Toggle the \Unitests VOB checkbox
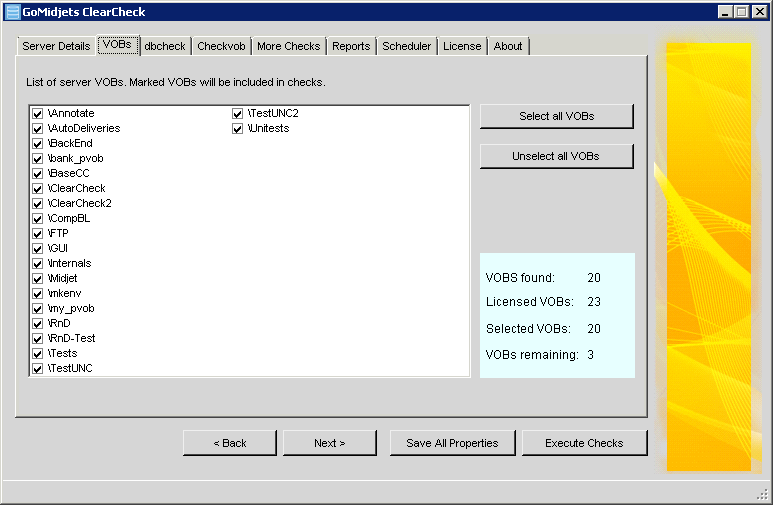The height and width of the screenshot is (505, 773). tap(238, 129)
